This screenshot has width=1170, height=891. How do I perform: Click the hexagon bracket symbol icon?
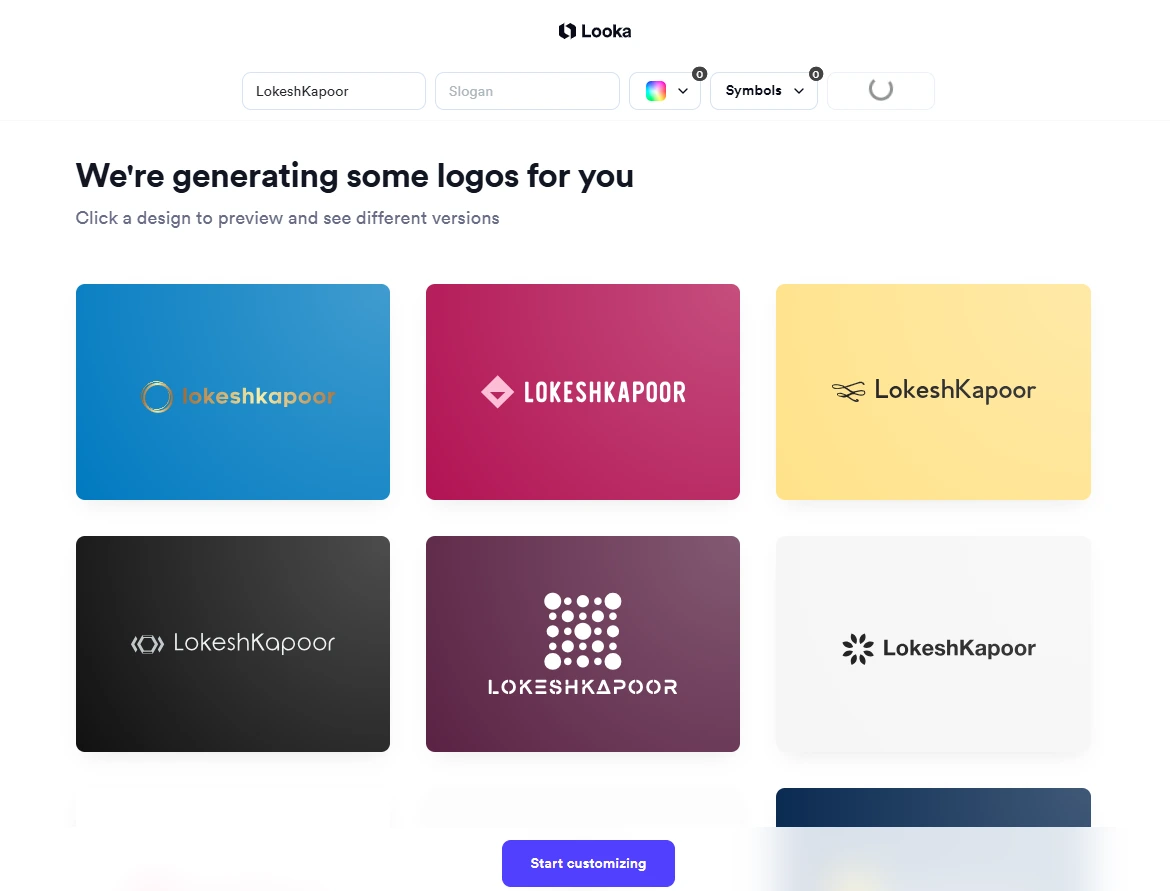(x=148, y=644)
